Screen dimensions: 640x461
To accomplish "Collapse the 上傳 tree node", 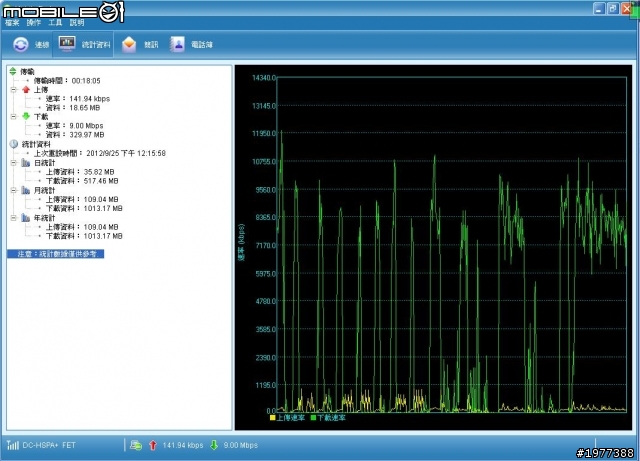I will click(x=13, y=89).
